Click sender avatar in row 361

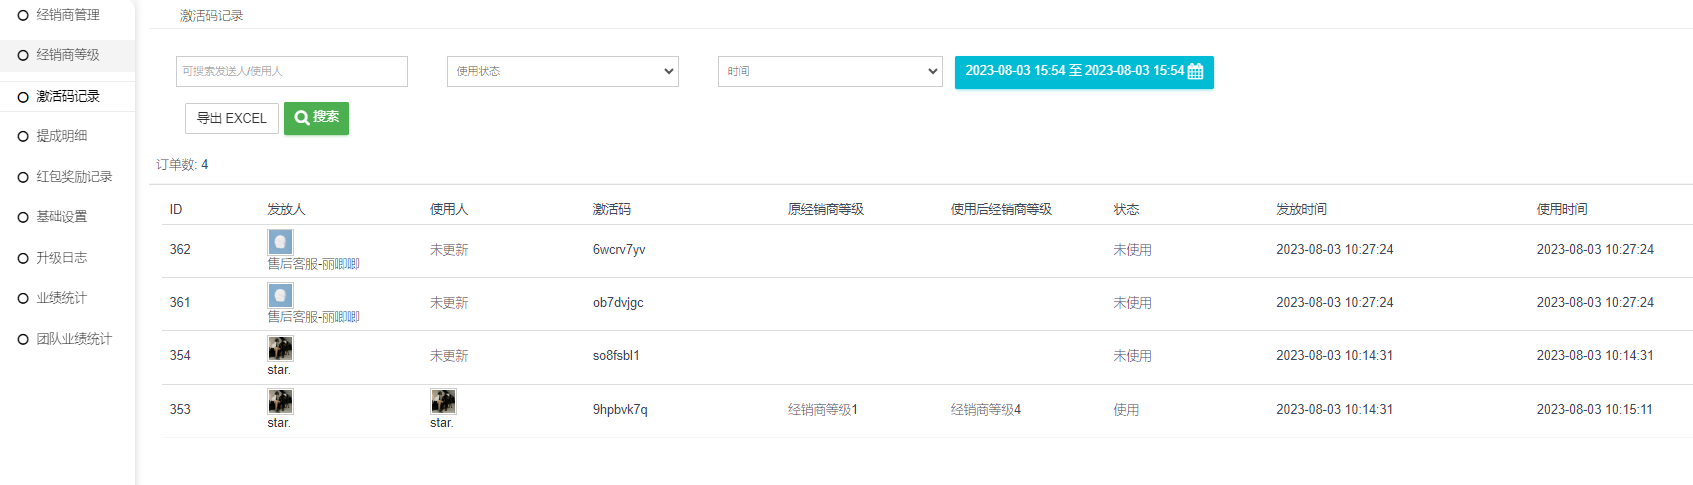coord(280,295)
